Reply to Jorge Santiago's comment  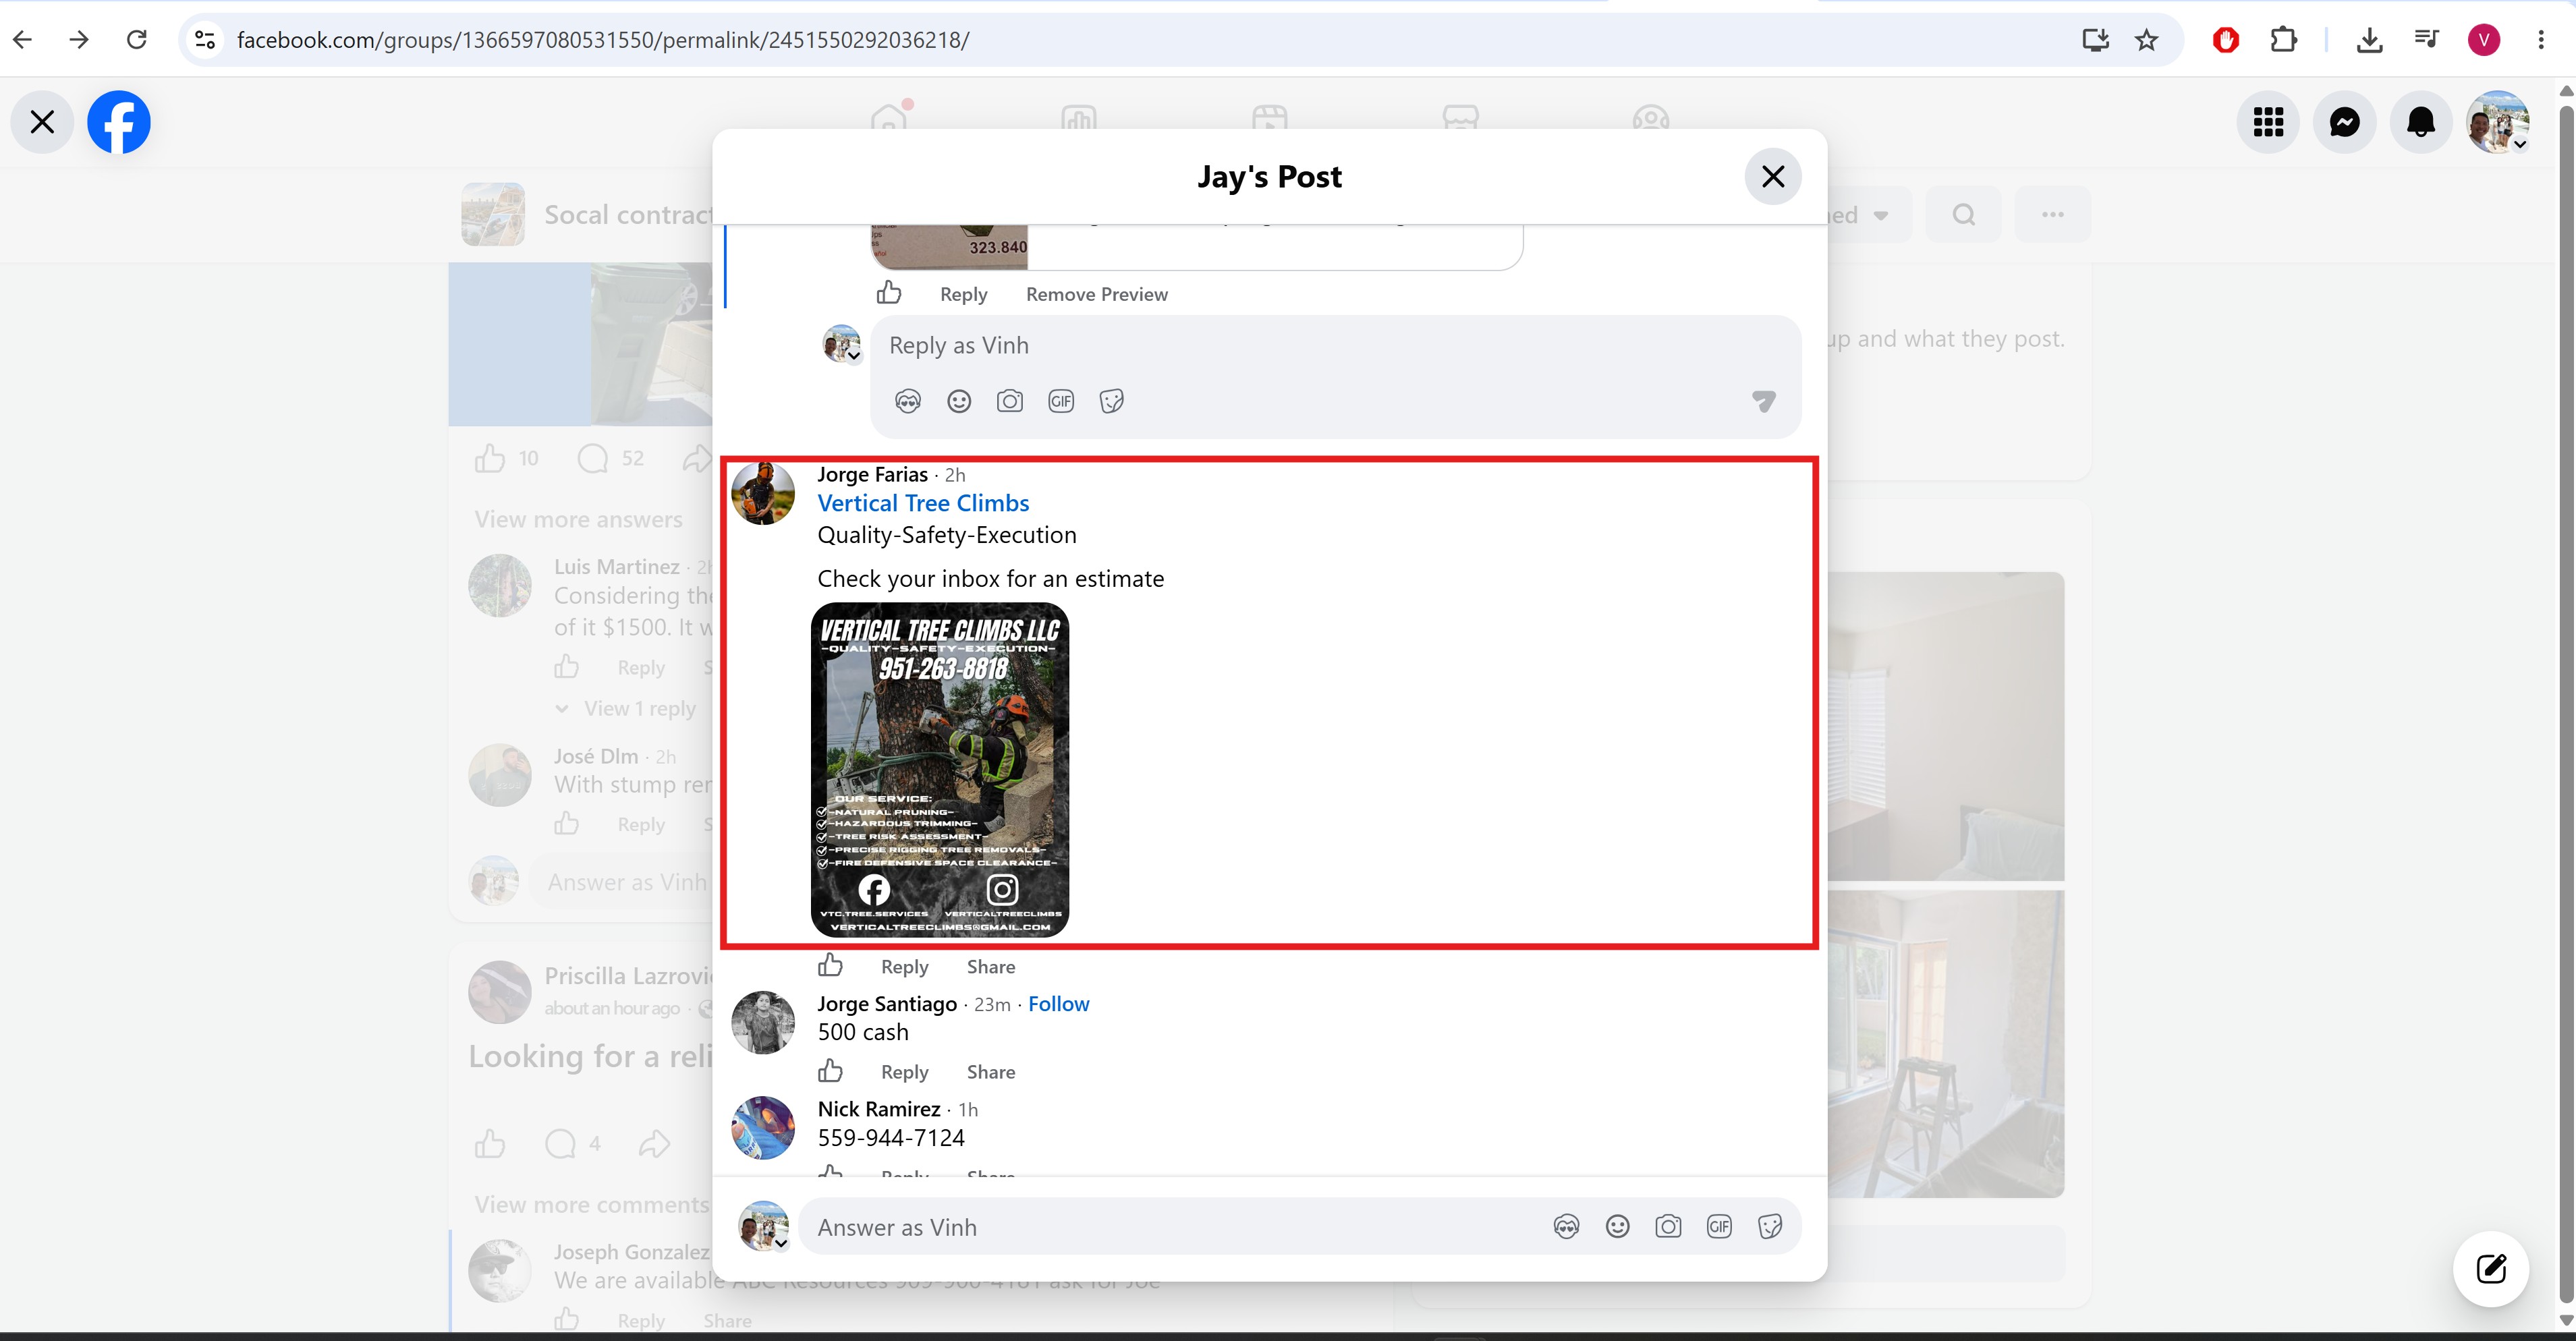click(x=904, y=1072)
